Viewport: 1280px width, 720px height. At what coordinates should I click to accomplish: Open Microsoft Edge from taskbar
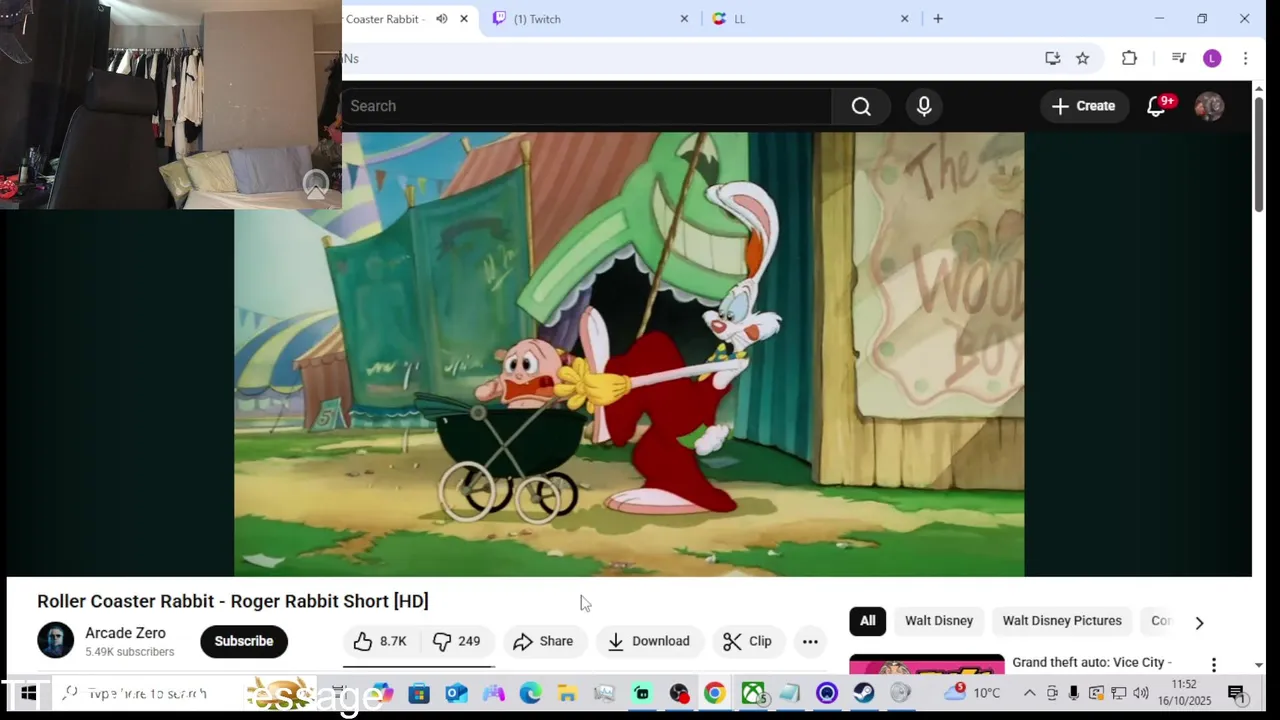pos(530,693)
